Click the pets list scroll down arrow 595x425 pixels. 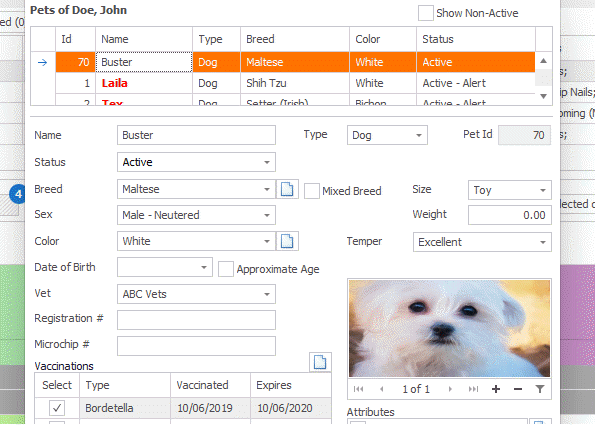click(x=543, y=96)
